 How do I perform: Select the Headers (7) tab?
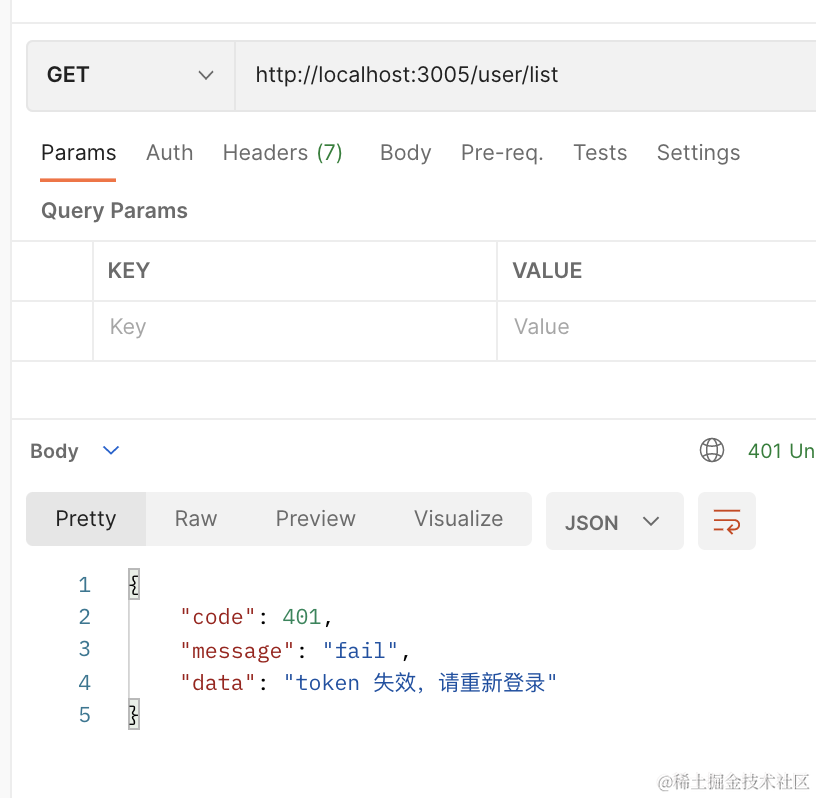[x=282, y=153]
